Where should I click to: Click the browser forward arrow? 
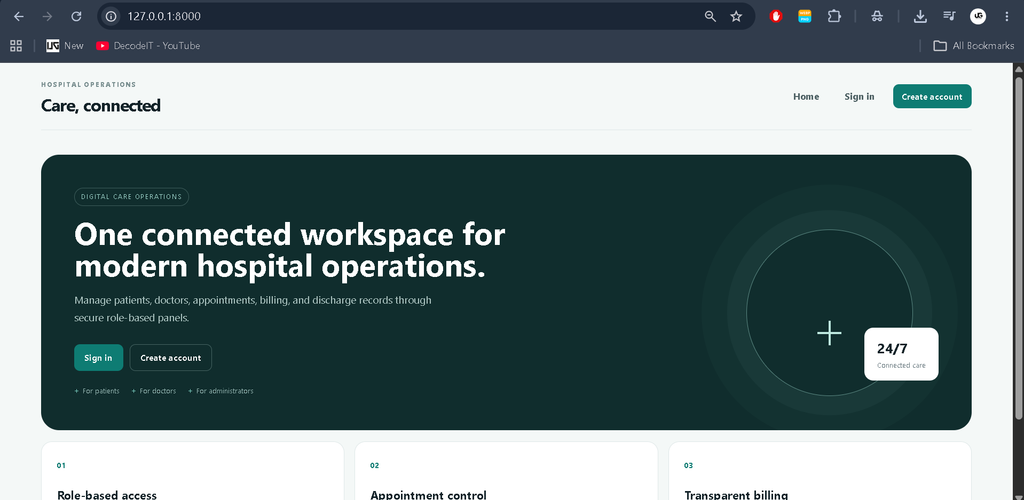coord(47,16)
